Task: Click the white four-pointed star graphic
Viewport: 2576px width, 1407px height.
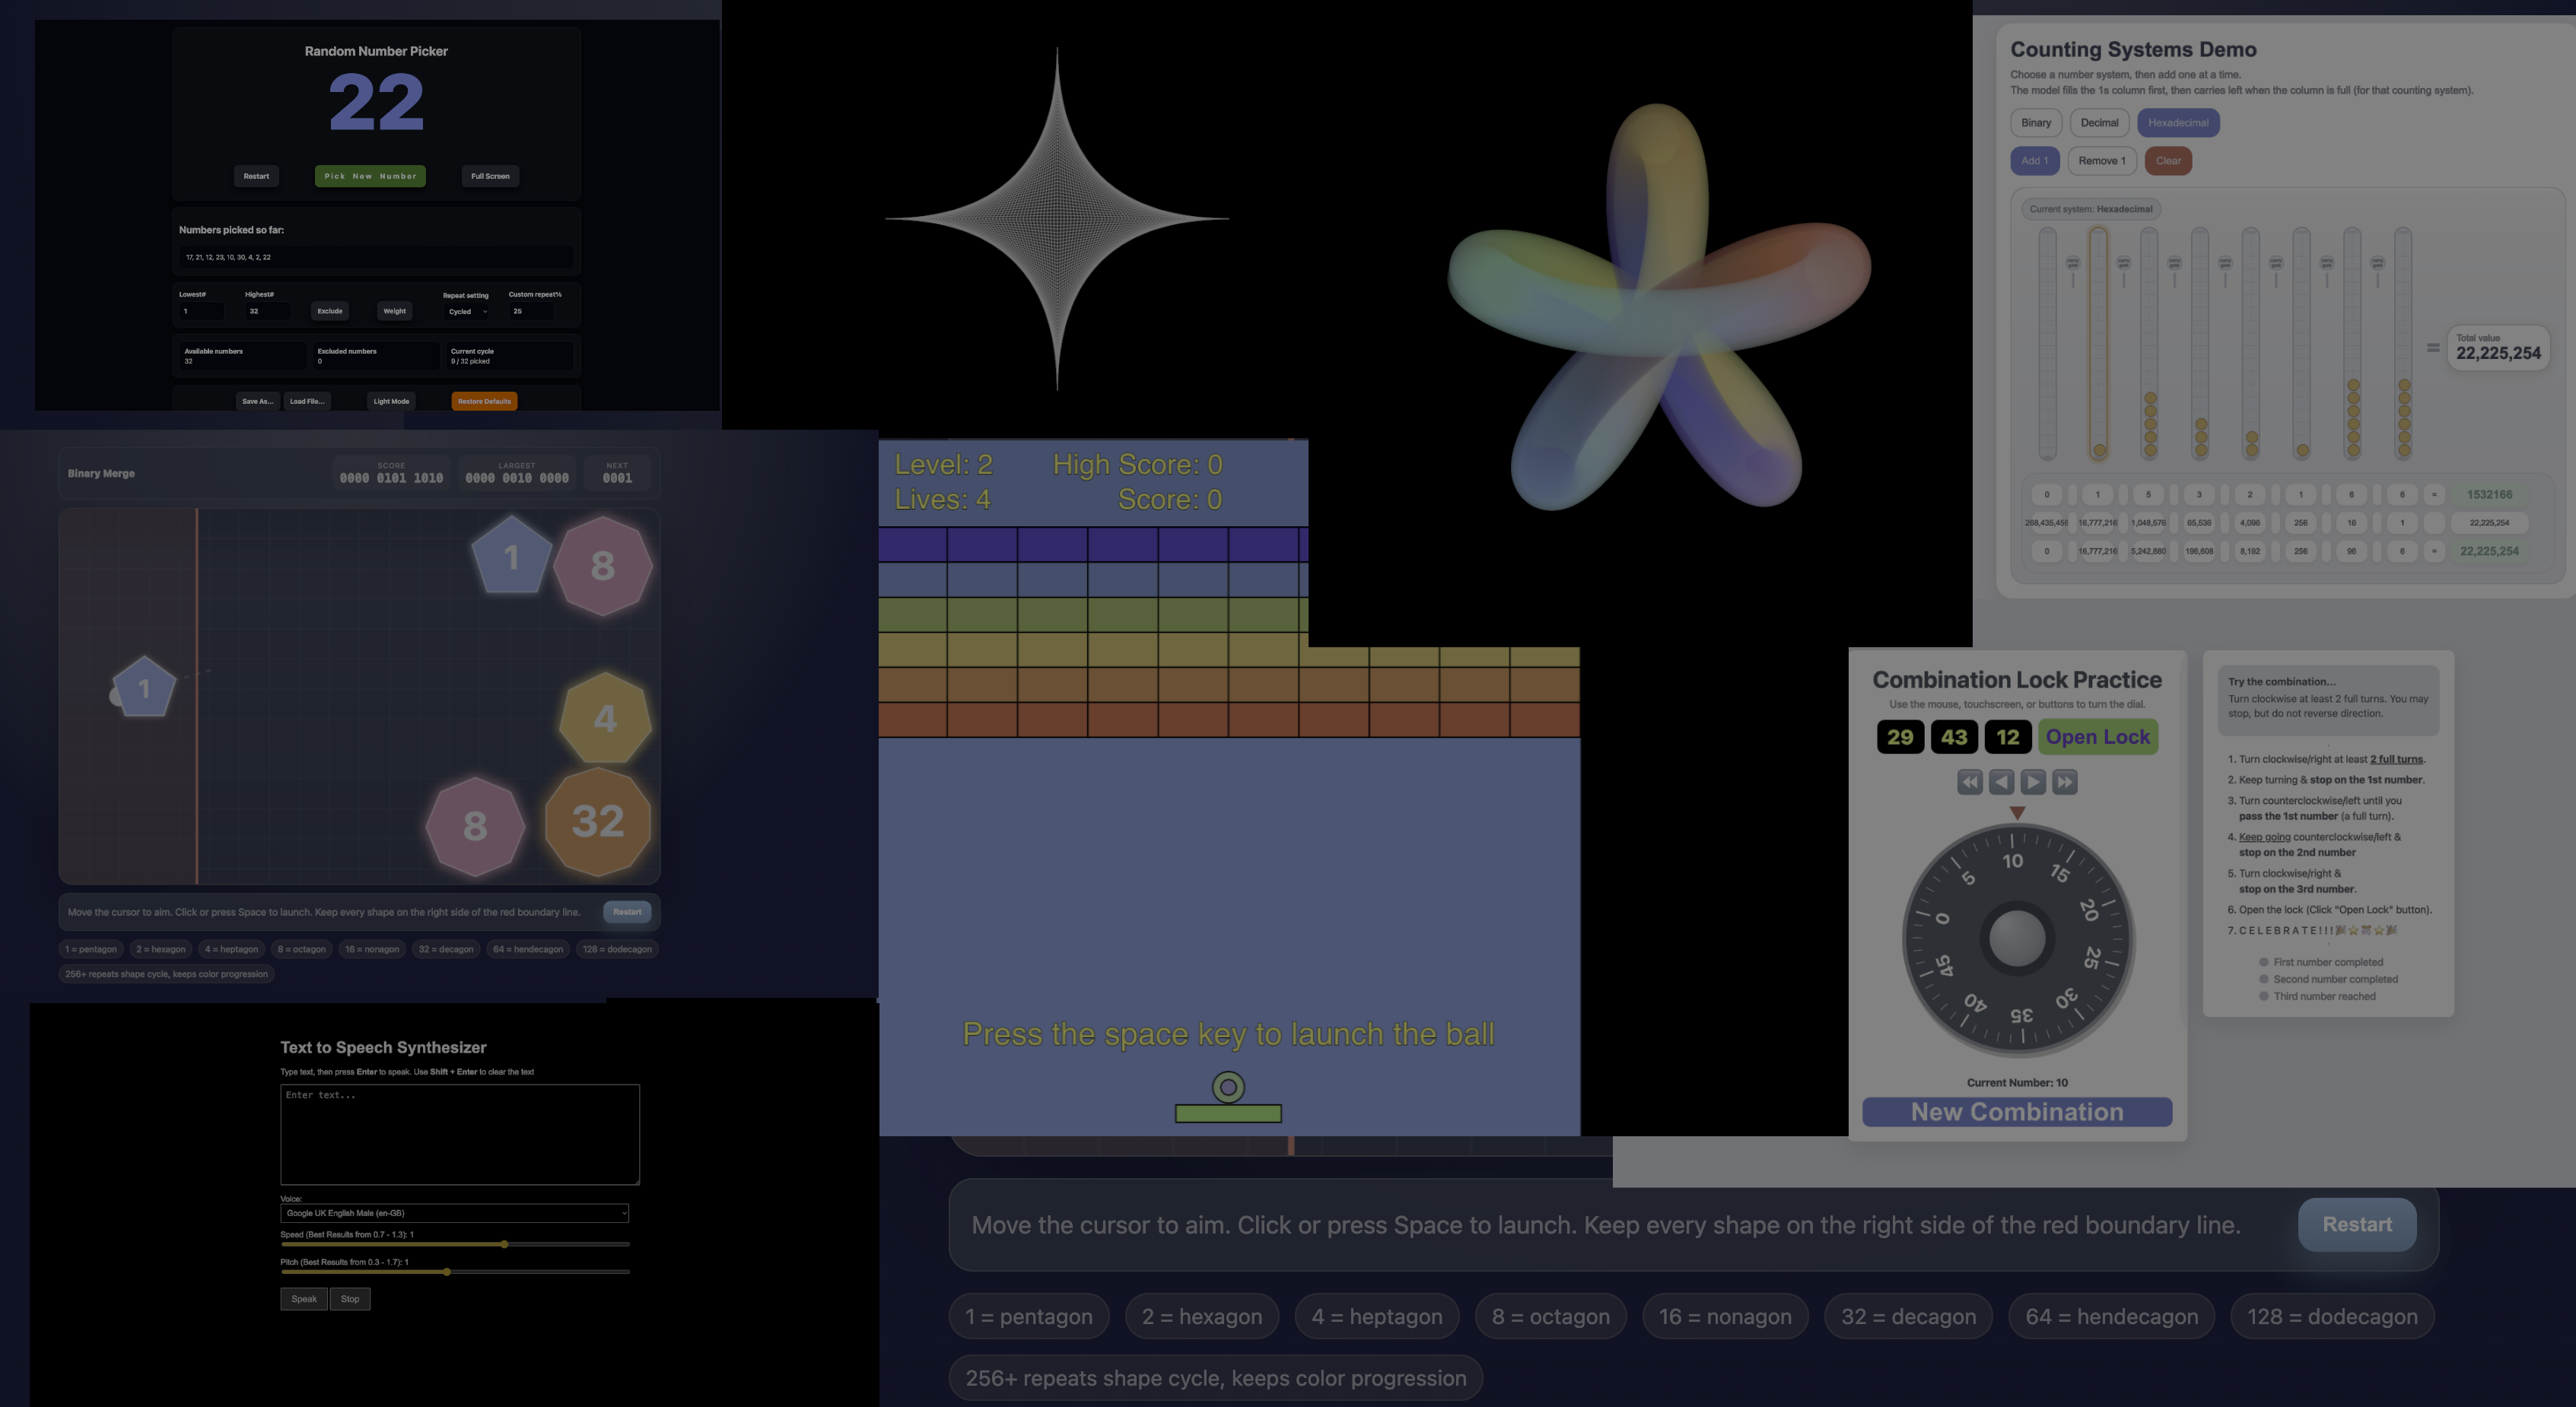Action: point(1057,218)
